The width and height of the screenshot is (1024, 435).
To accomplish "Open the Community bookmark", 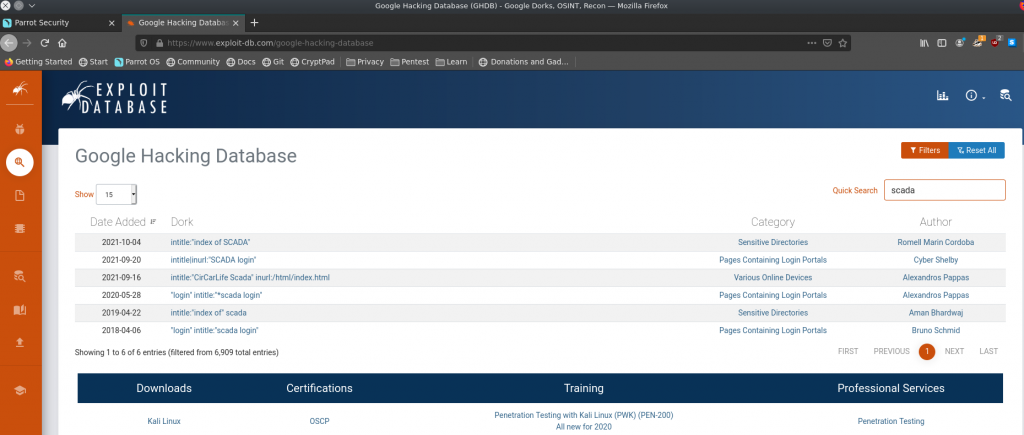I will [193, 62].
